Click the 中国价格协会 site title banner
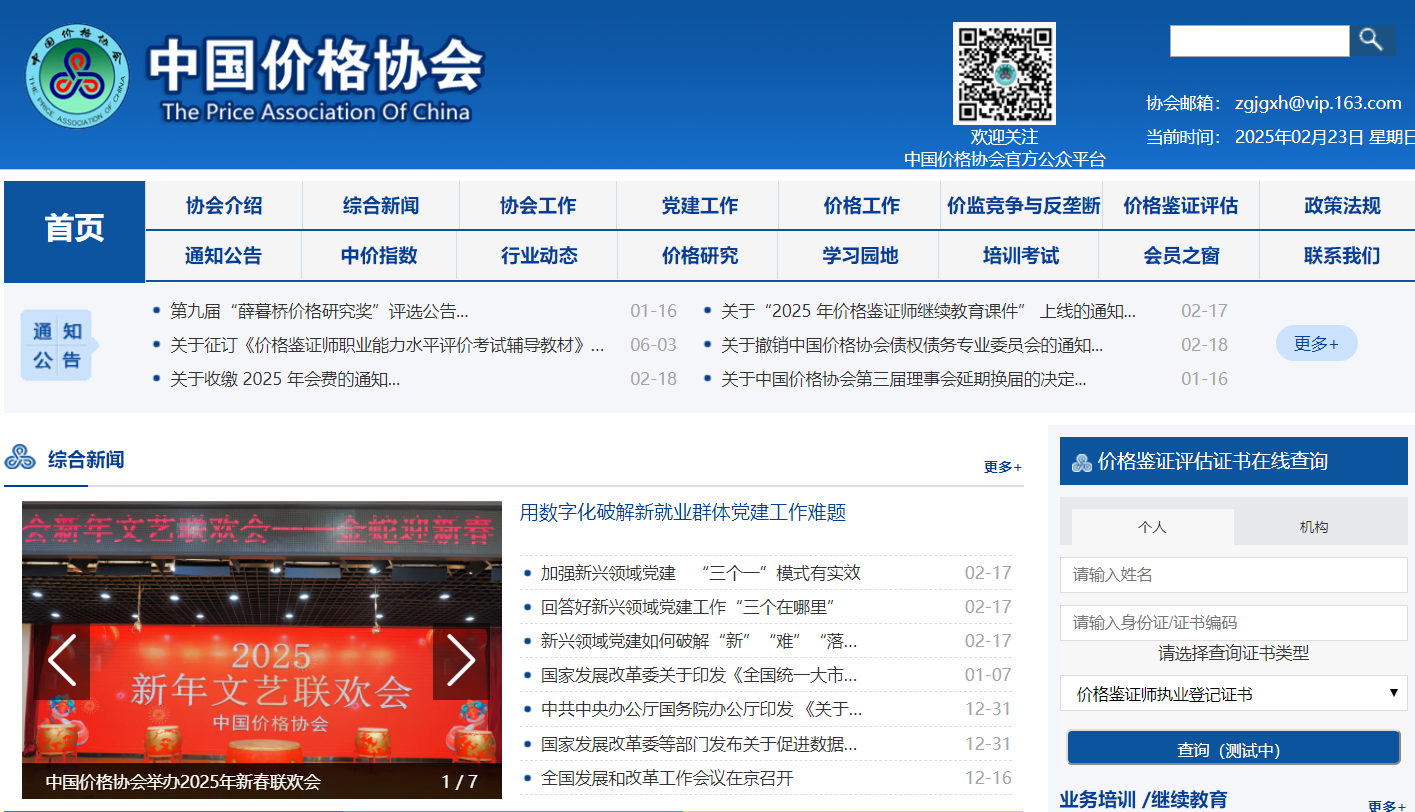 (316, 79)
